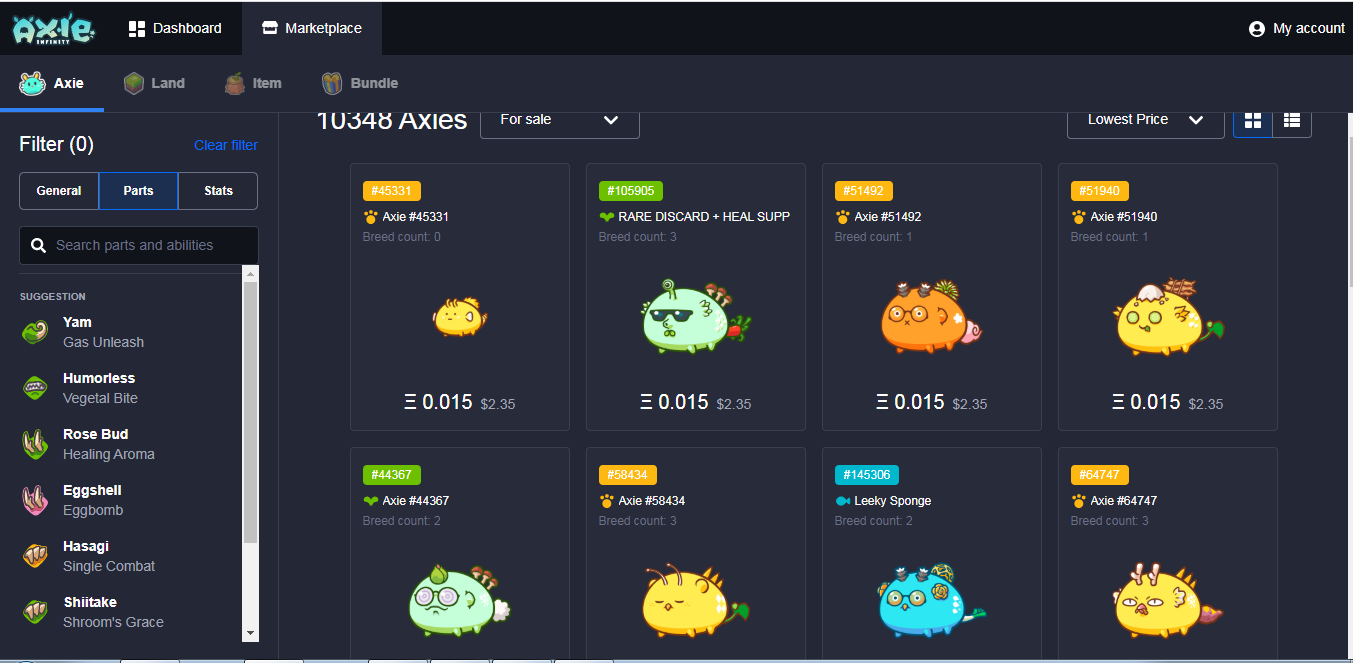Viewport: 1353px width, 663px height.
Task: Click the suggestion list scroll up arrow
Action: coord(250,273)
